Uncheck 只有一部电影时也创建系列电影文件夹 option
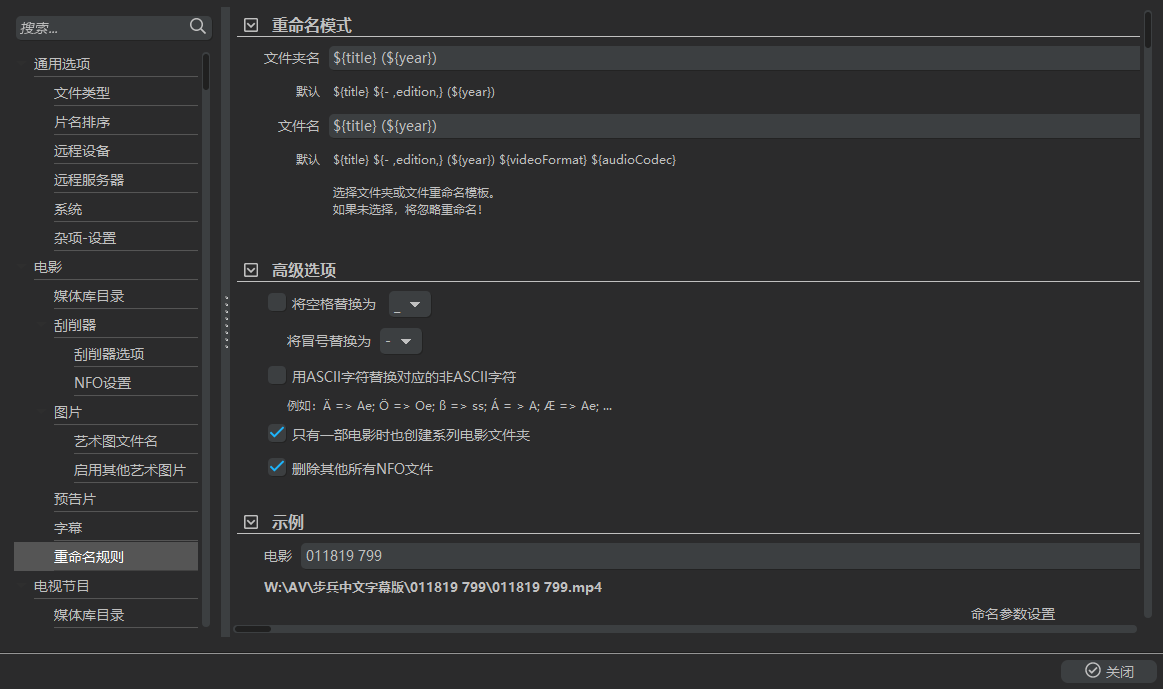The height and width of the screenshot is (689, 1163). tap(277, 434)
